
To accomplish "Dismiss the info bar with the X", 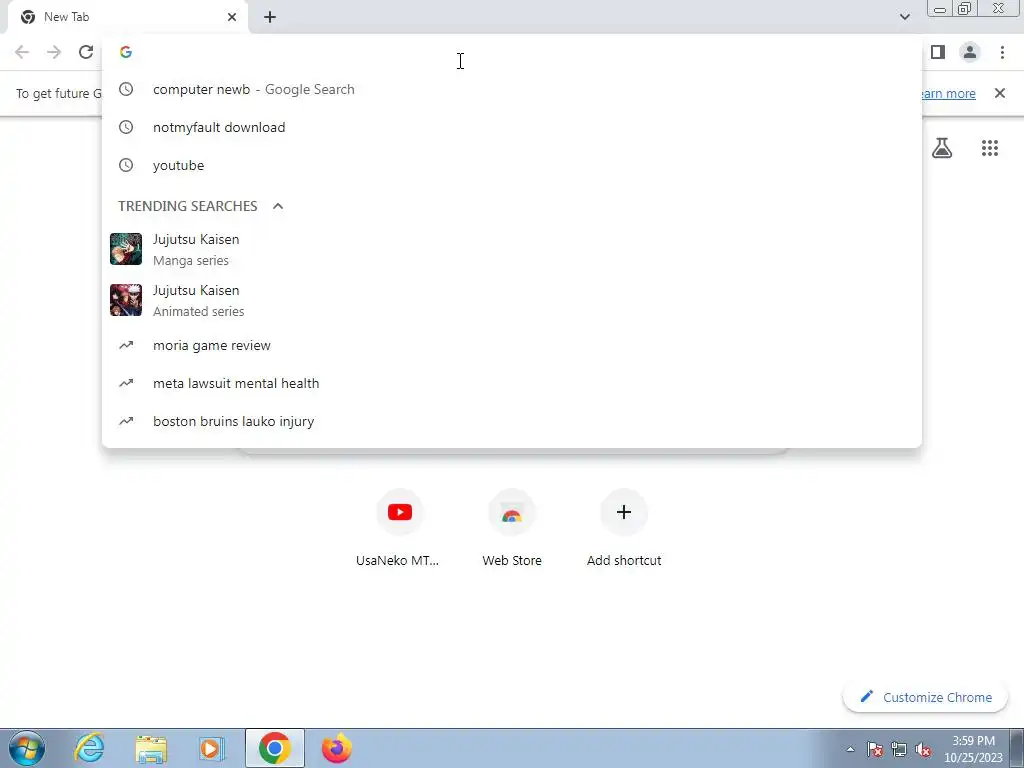I will pos(1000,93).
